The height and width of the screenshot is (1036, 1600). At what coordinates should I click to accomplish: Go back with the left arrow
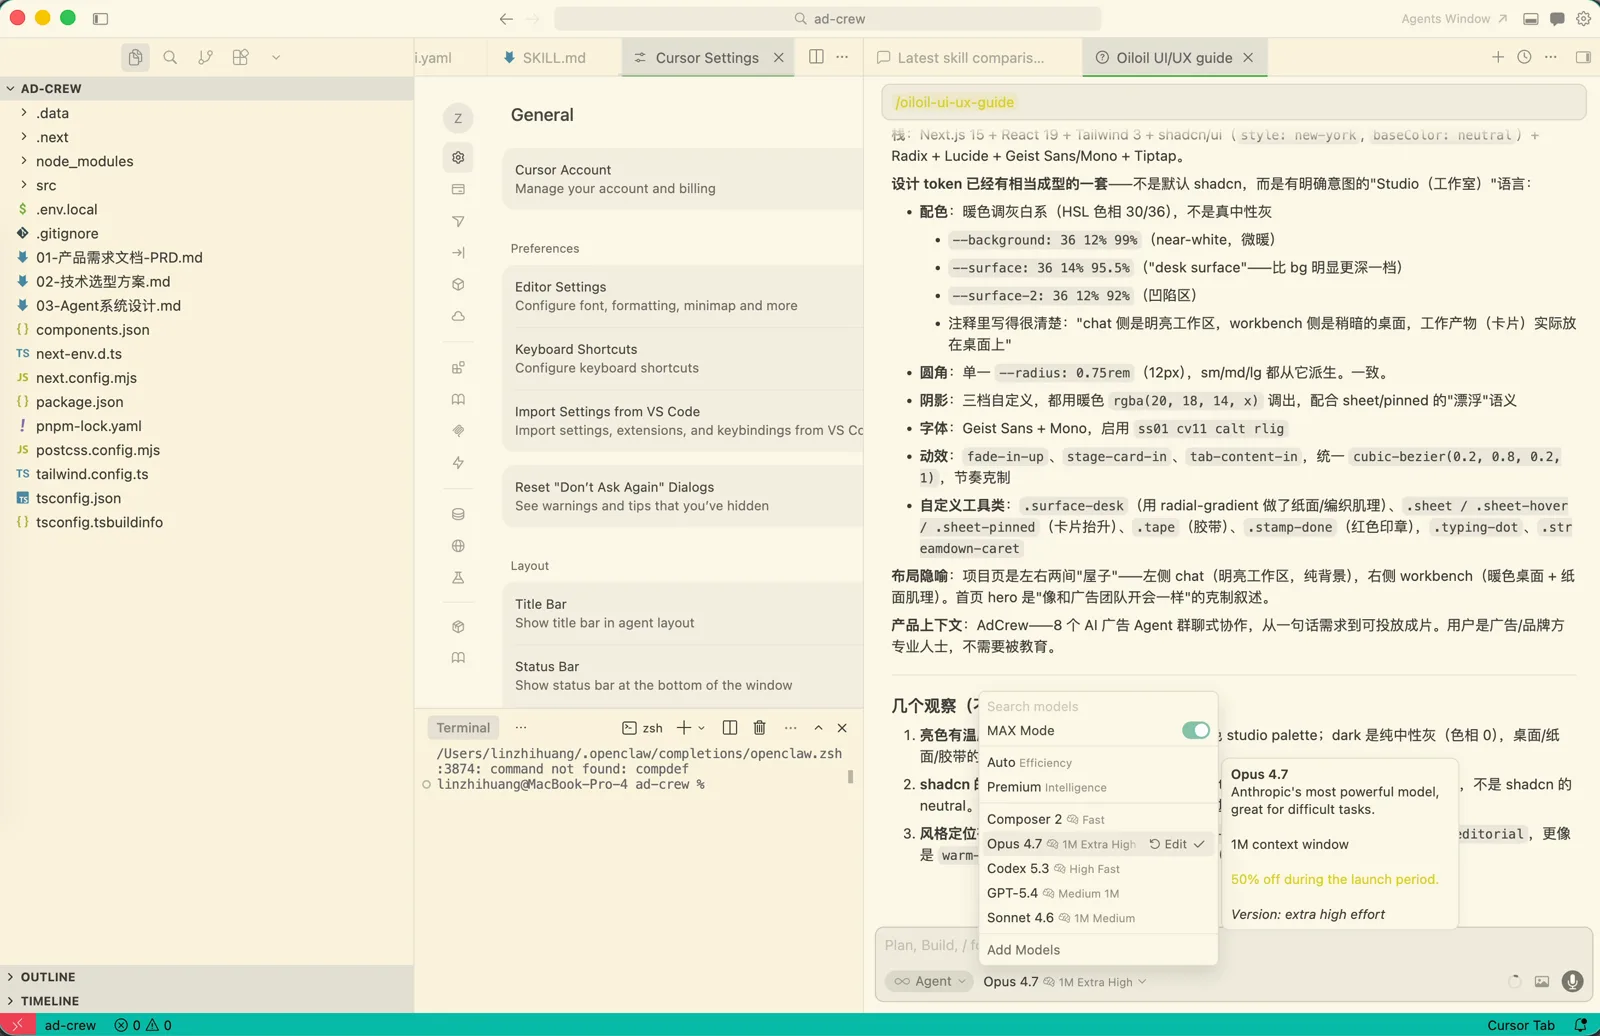506,18
